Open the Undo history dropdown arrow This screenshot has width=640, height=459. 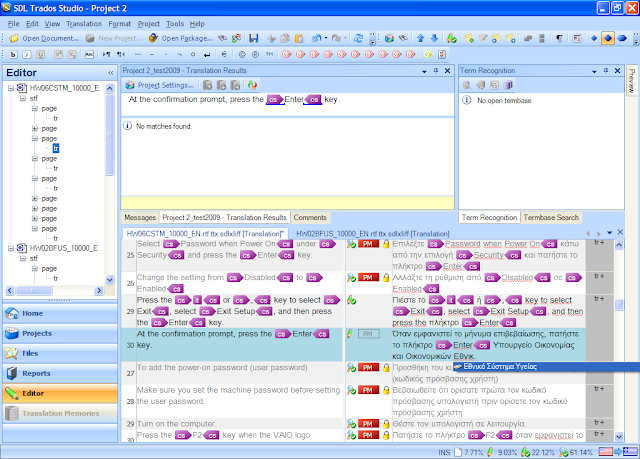pyautogui.click(x=326, y=38)
